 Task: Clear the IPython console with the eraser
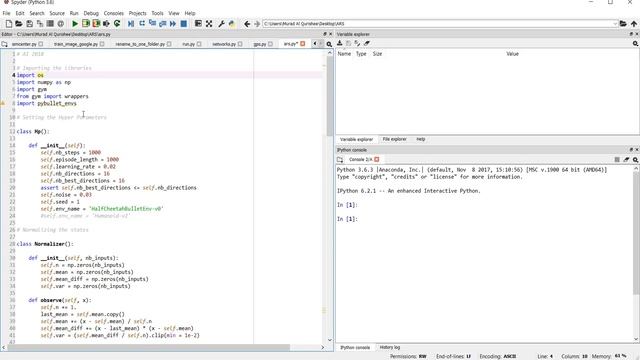(627, 160)
